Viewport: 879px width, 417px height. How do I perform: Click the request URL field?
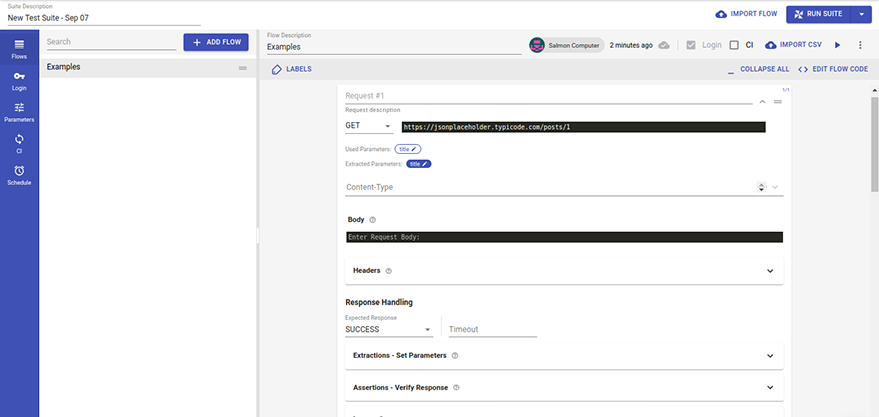point(584,127)
